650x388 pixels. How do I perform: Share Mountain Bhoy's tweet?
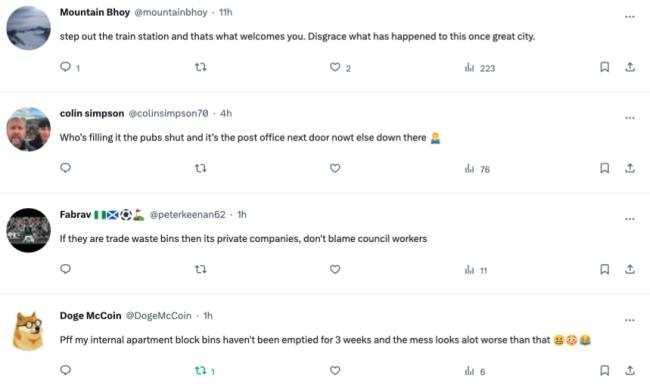click(630, 67)
